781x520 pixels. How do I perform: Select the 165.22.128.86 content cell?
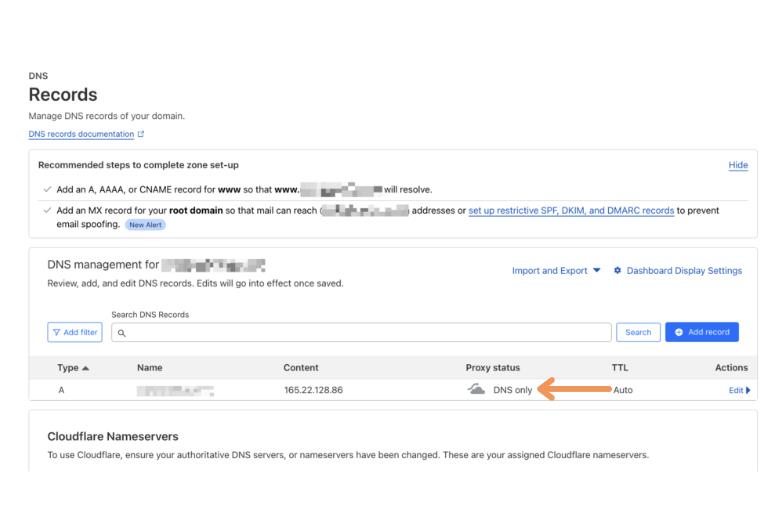(x=313, y=390)
